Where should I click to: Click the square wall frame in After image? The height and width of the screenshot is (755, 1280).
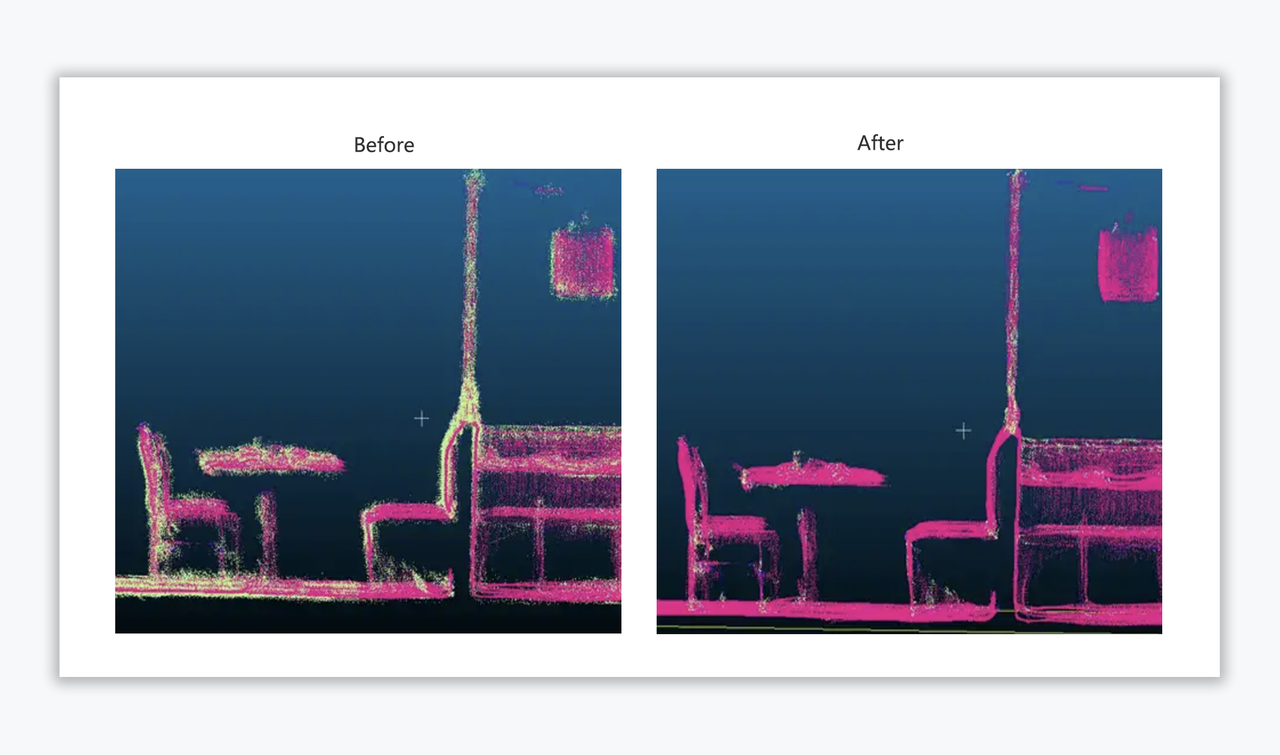[1128, 265]
